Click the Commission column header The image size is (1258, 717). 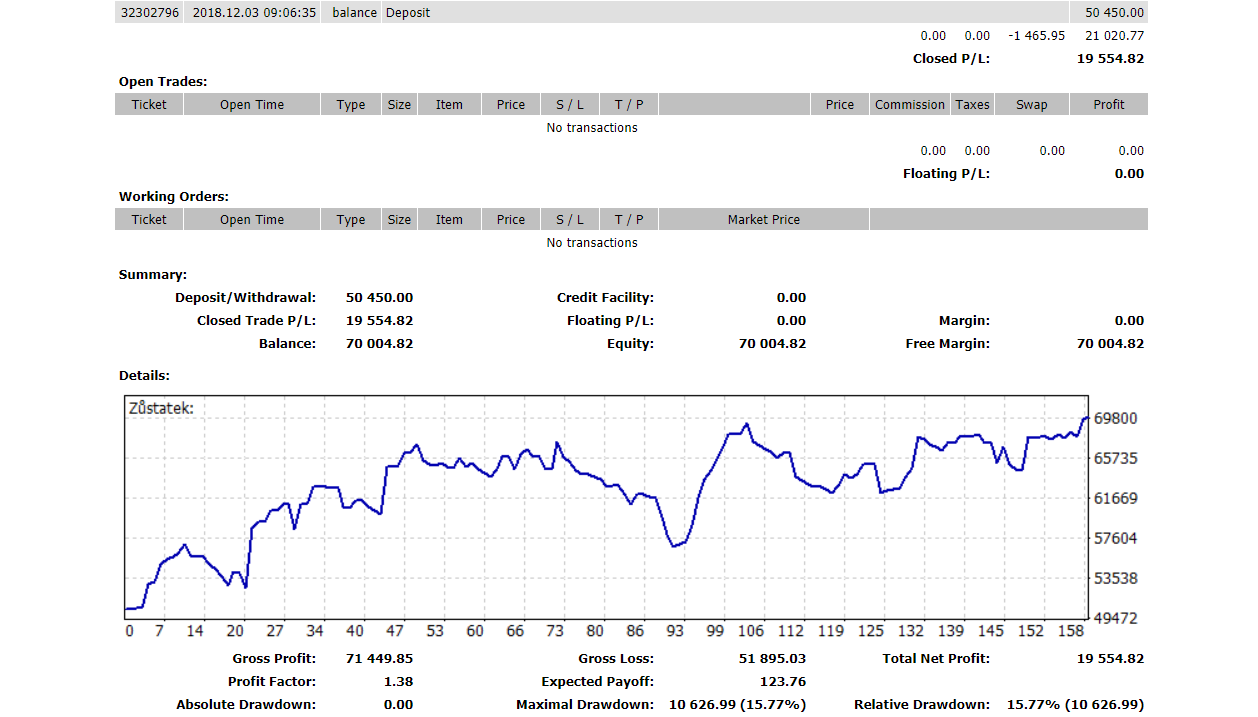click(x=910, y=104)
